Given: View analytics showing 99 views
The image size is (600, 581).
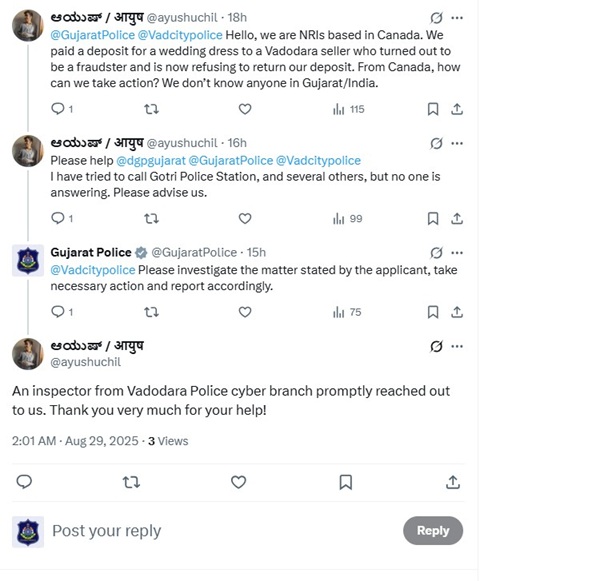Looking at the screenshot, I should (x=348, y=218).
